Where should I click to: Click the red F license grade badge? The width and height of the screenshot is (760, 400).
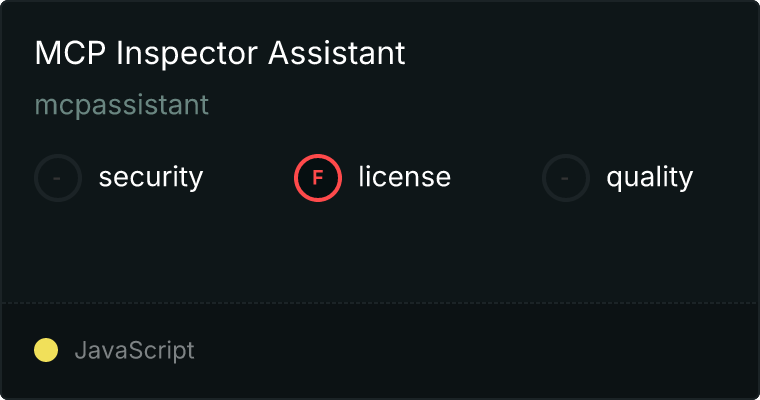pyautogui.click(x=318, y=178)
